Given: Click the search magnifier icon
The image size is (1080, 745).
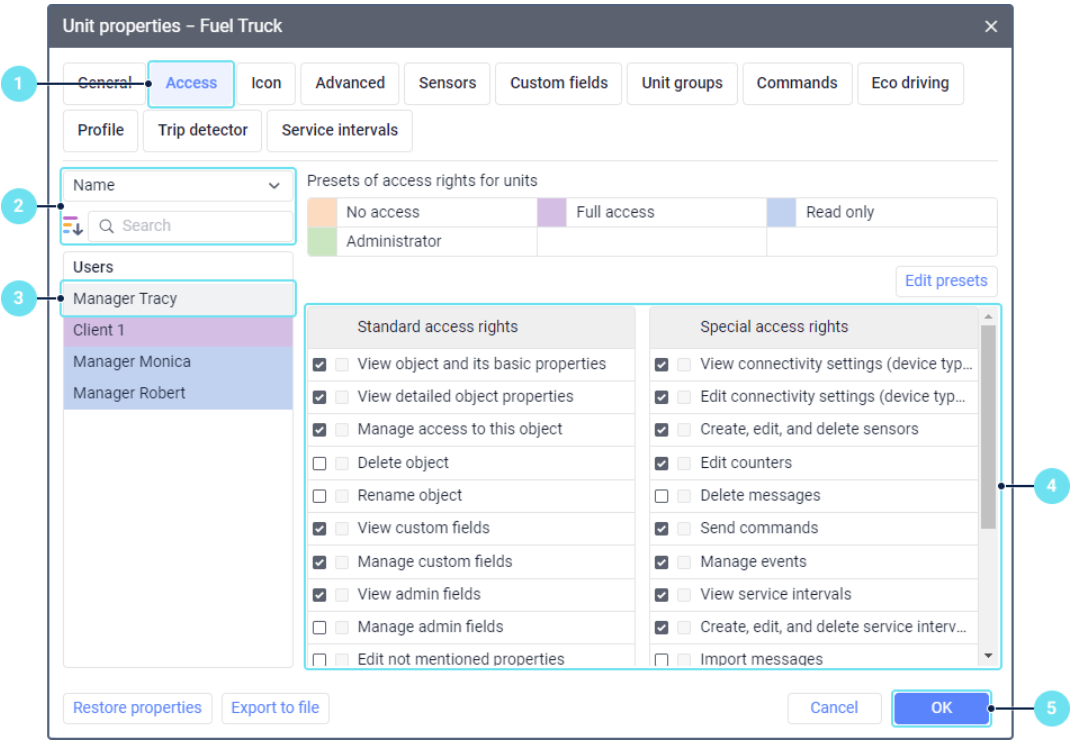Looking at the screenshot, I should click(106, 226).
